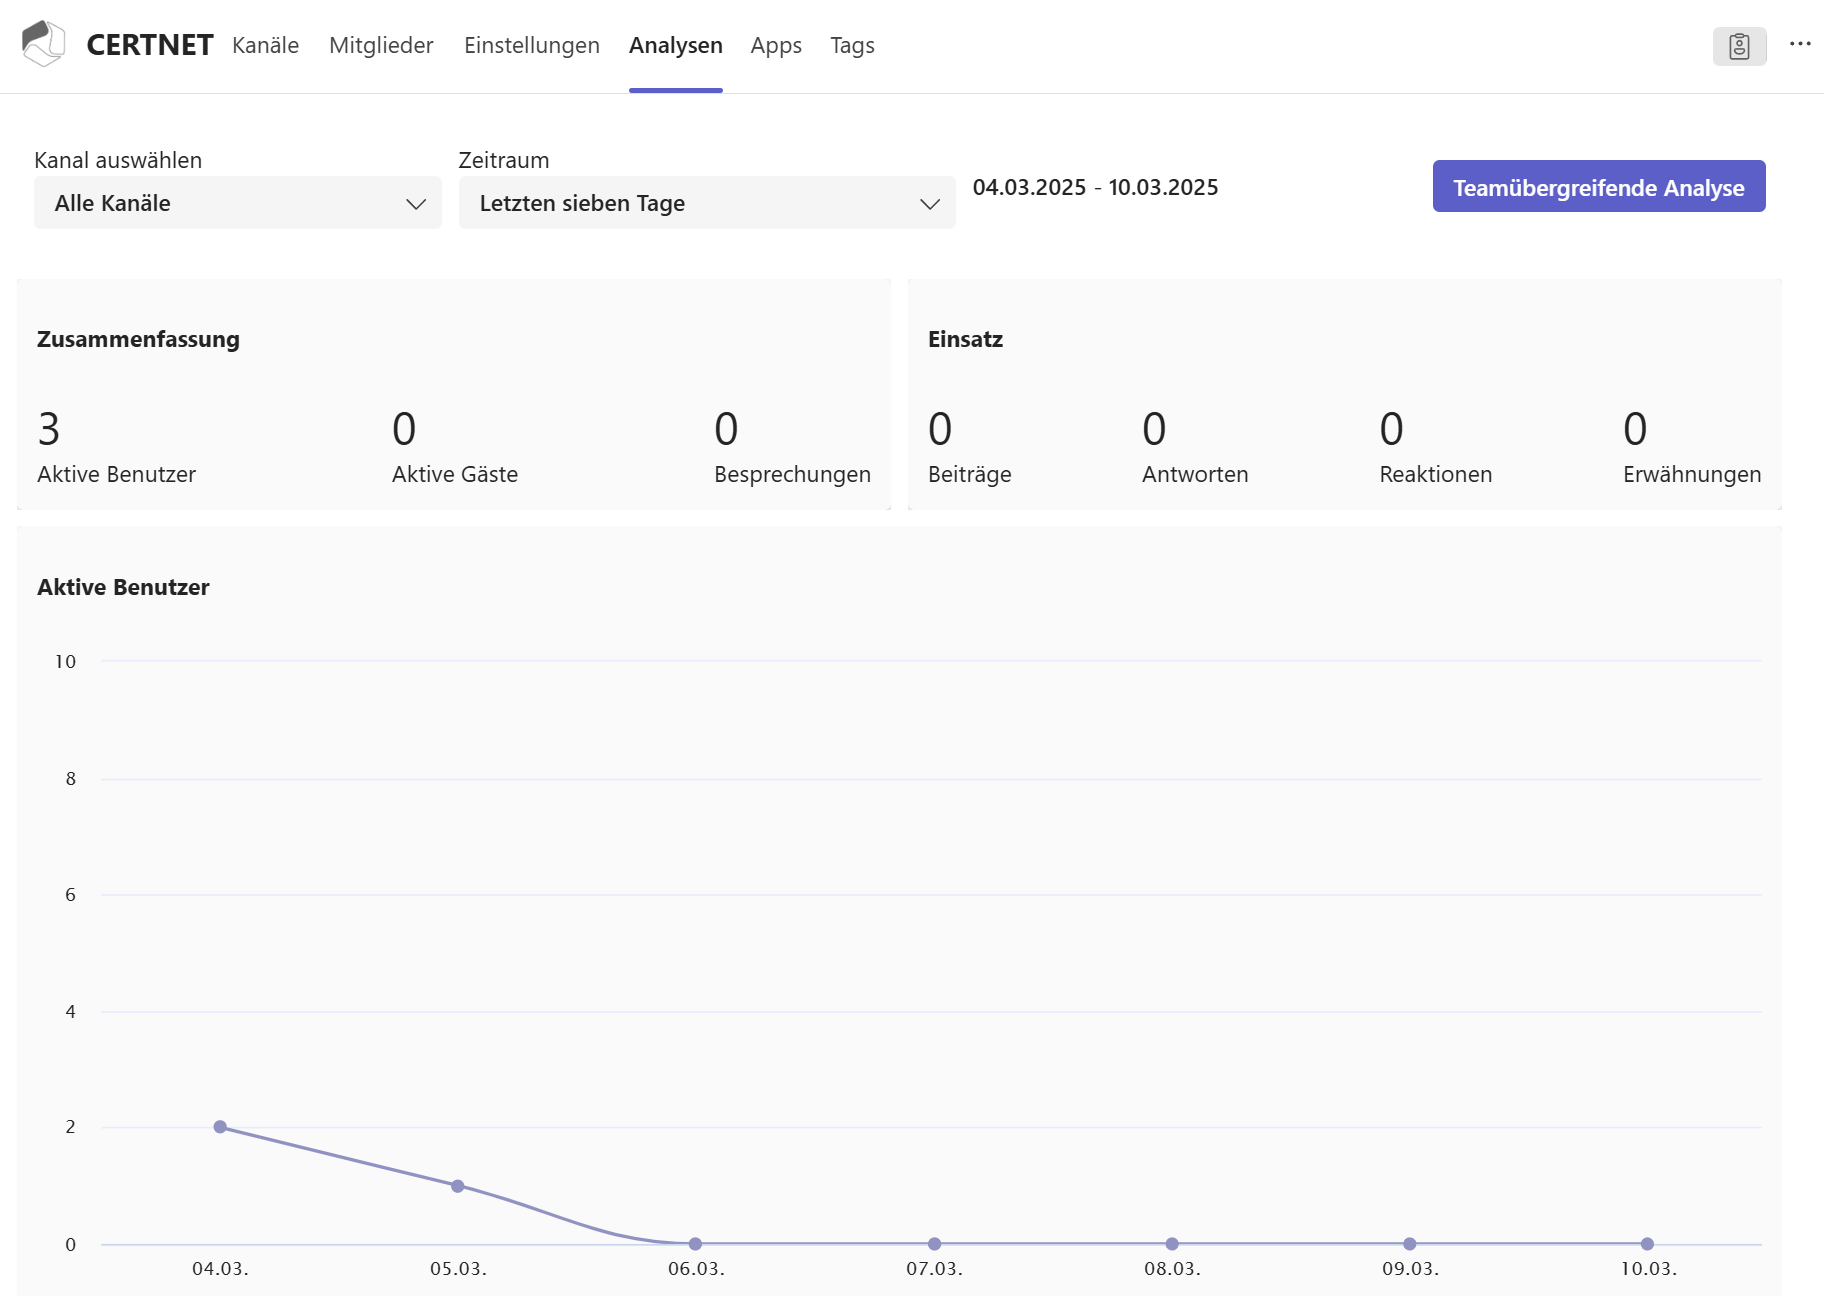Image resolution: width=1824 pixels, height=1296 pixels.
Task: Switch to the Apps tab
Action: coord(776,46)
